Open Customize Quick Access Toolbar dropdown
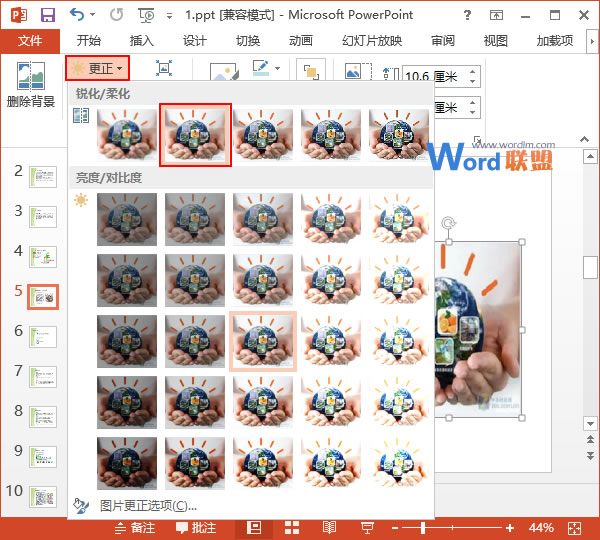600x540 pixels. click(x=169, y=16)
